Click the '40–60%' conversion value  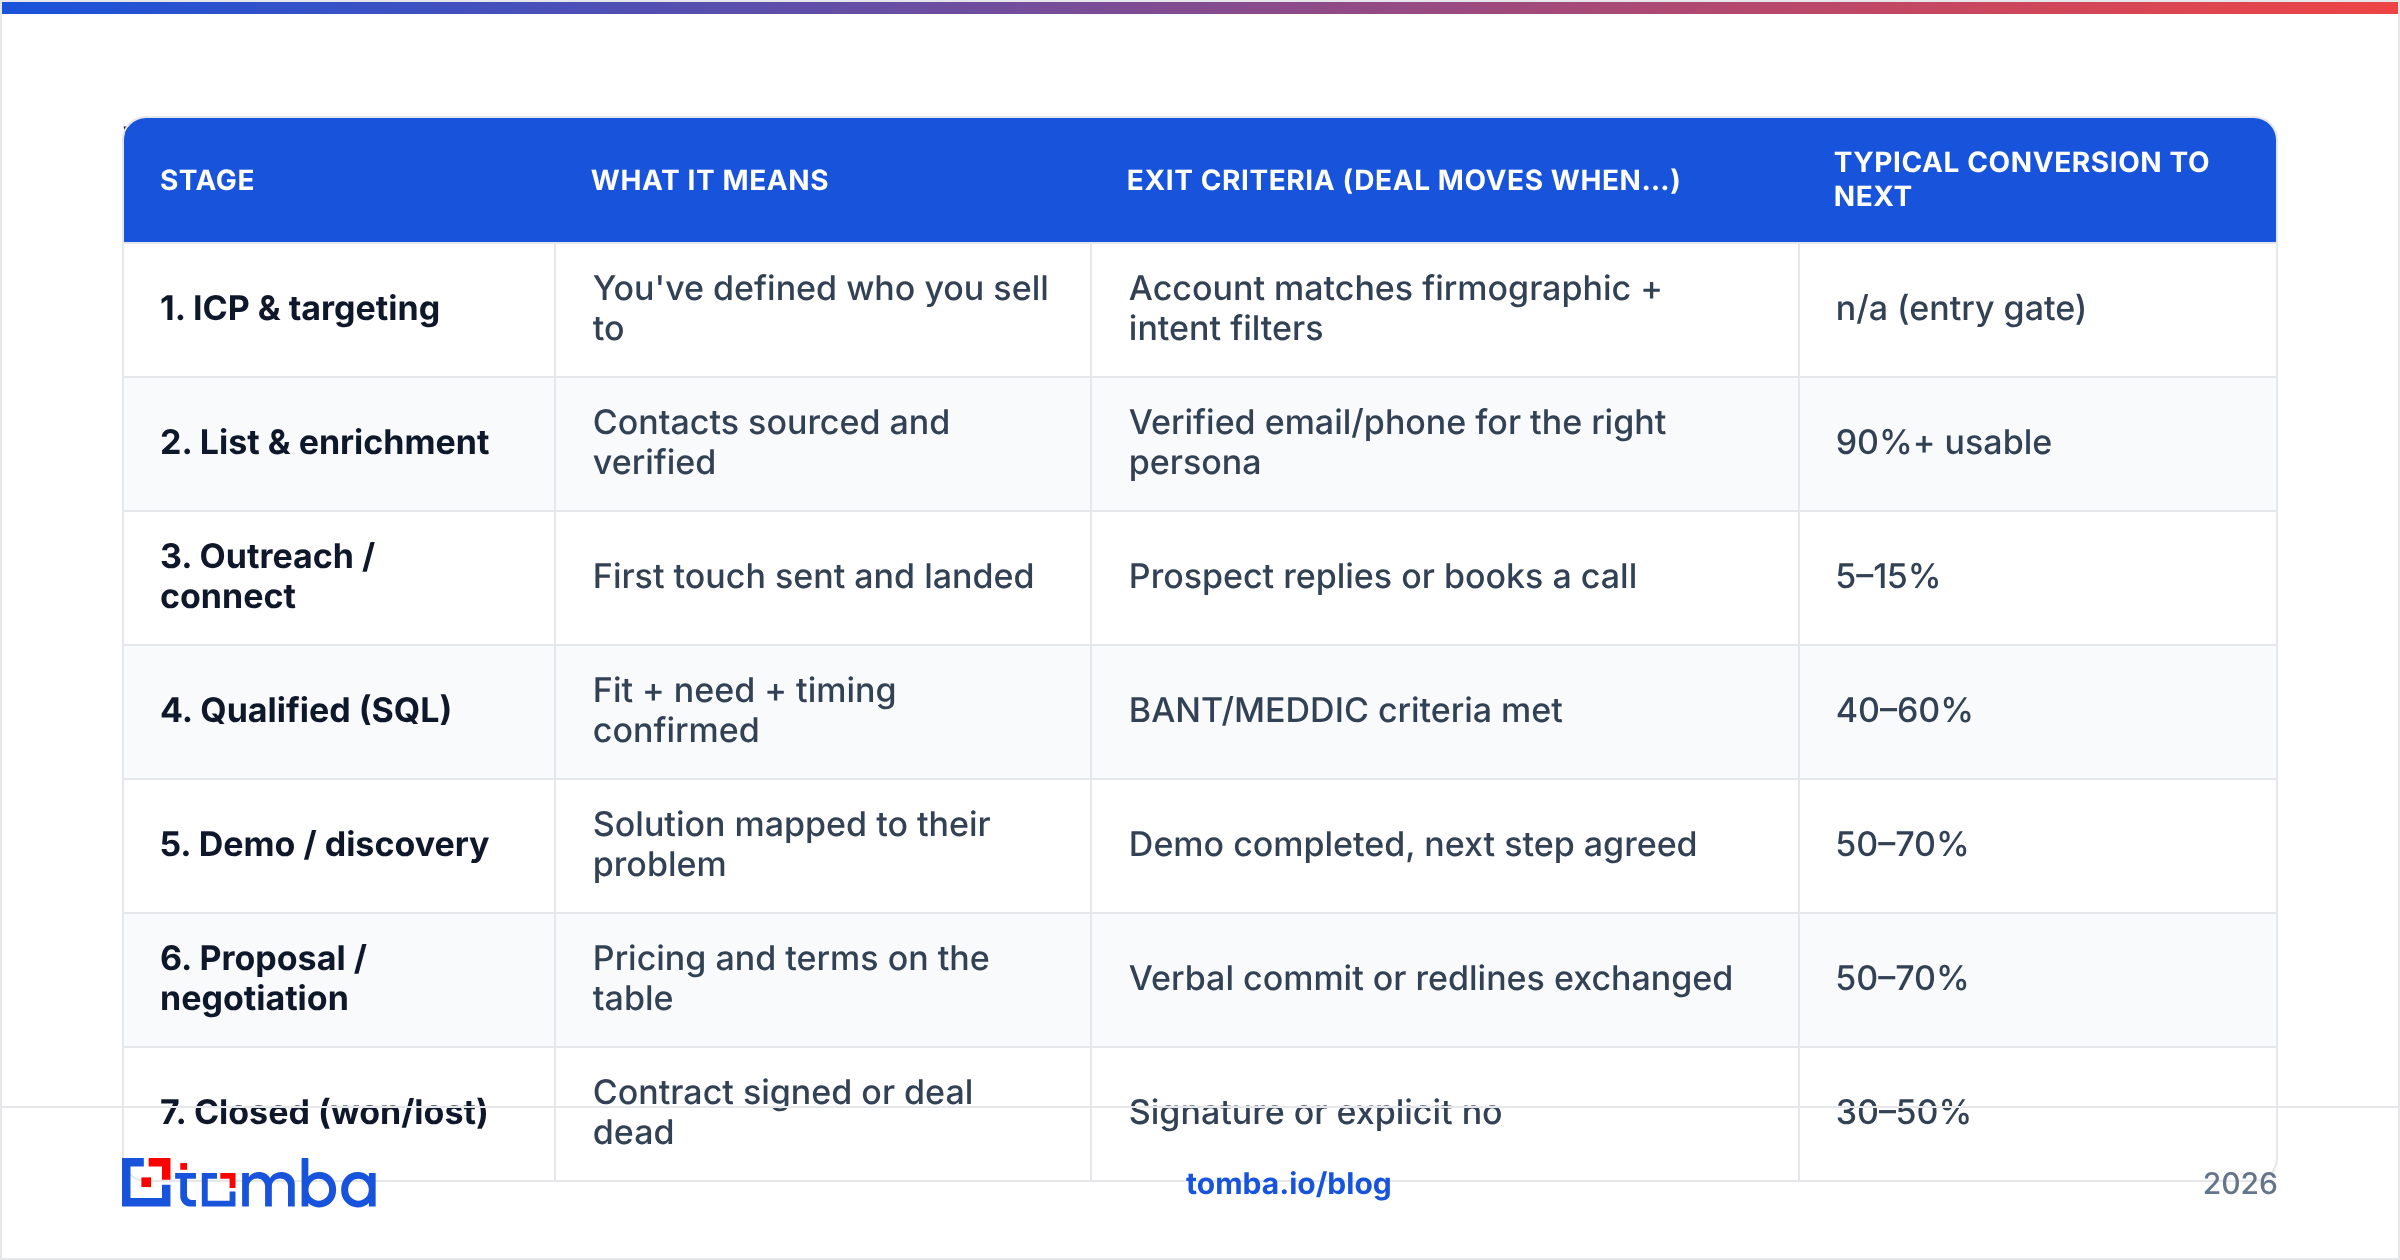pyautogui.click(x=1903, y=710)
